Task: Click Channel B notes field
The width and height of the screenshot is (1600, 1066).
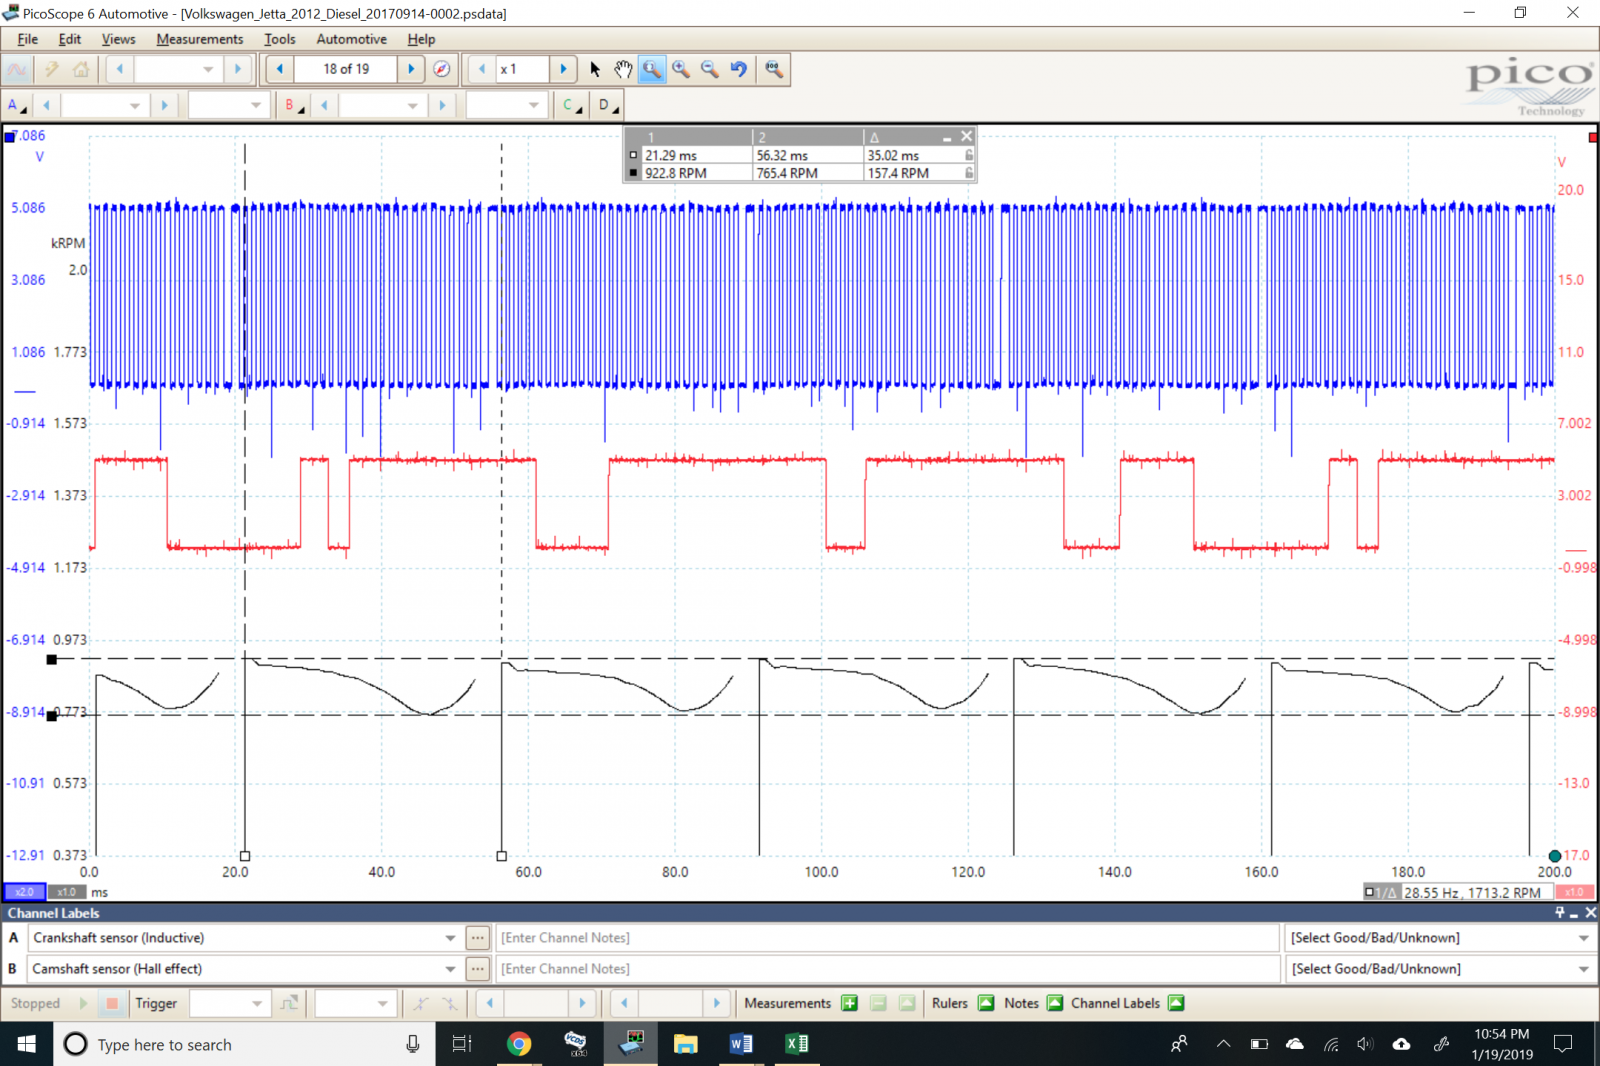Action: pyautogui.click(x=887, y=969)
